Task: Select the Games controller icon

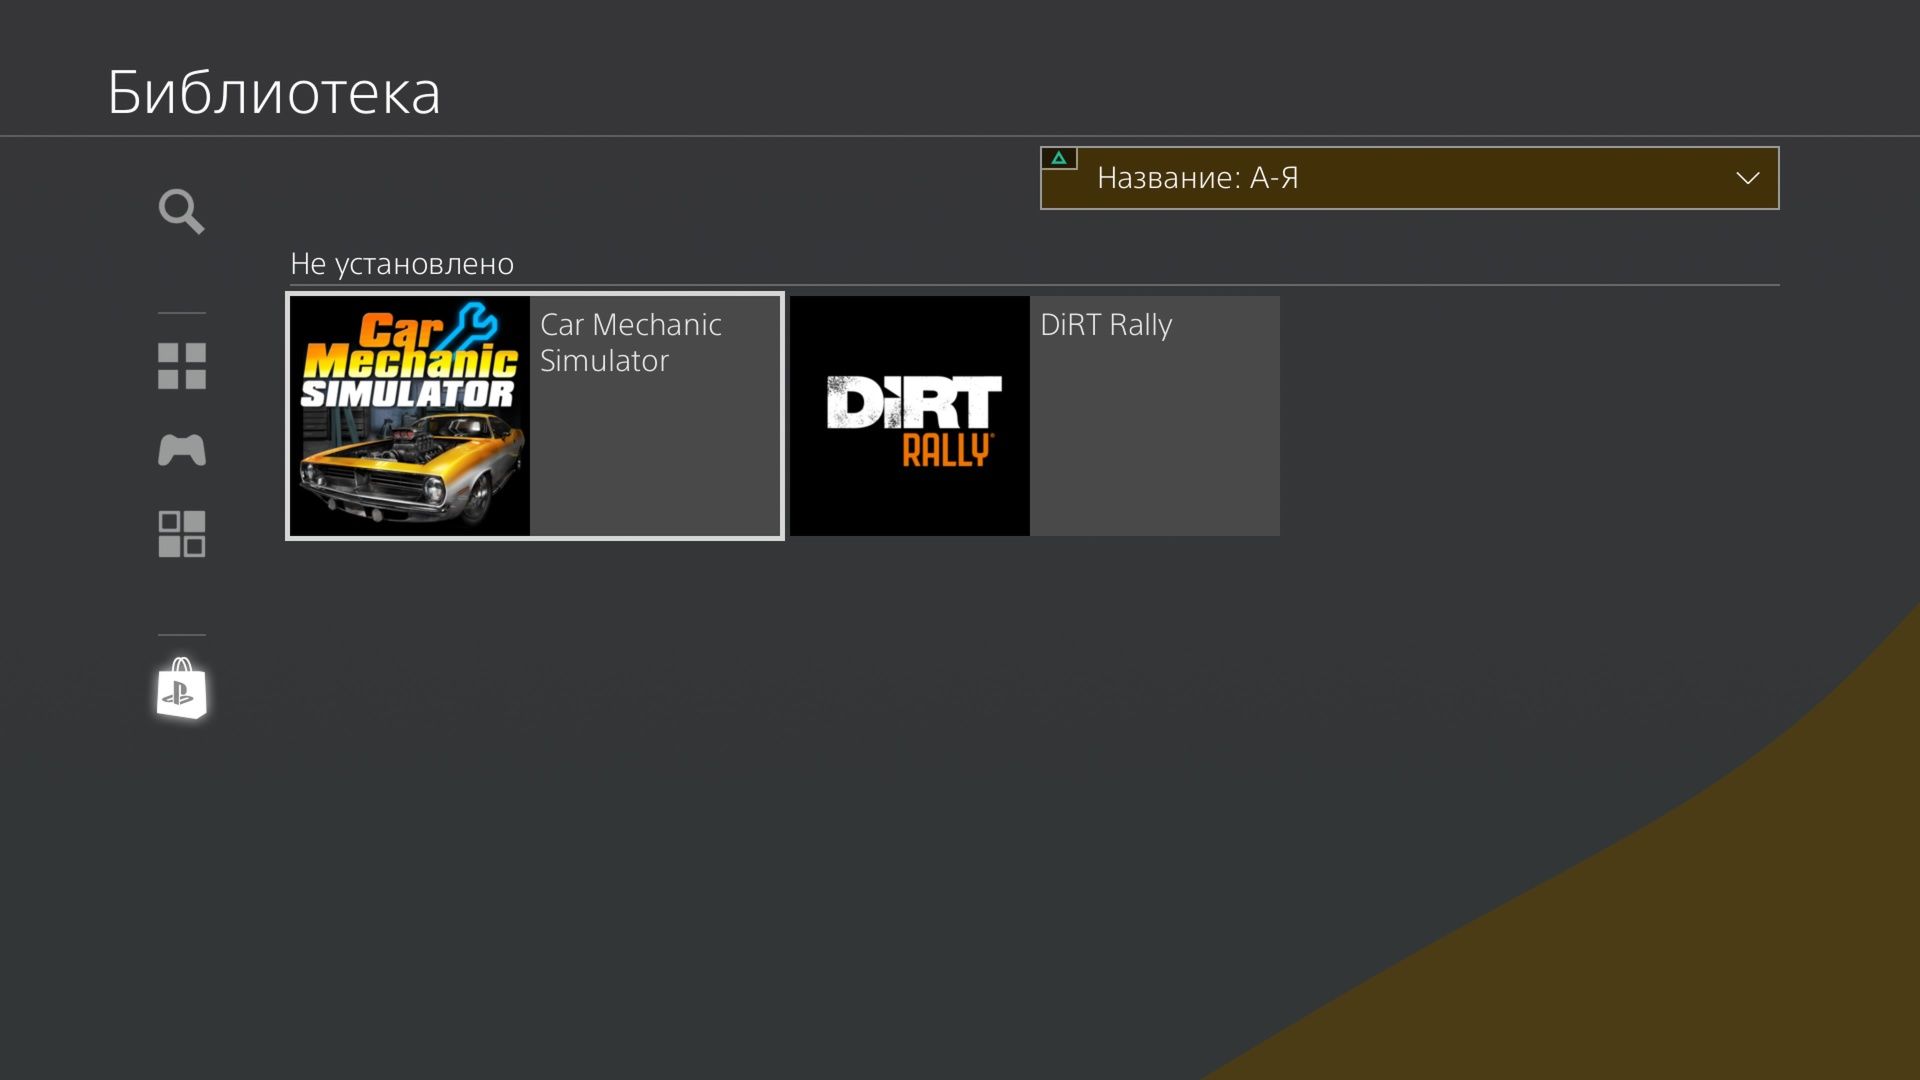Action: click(x=181, y=450)
